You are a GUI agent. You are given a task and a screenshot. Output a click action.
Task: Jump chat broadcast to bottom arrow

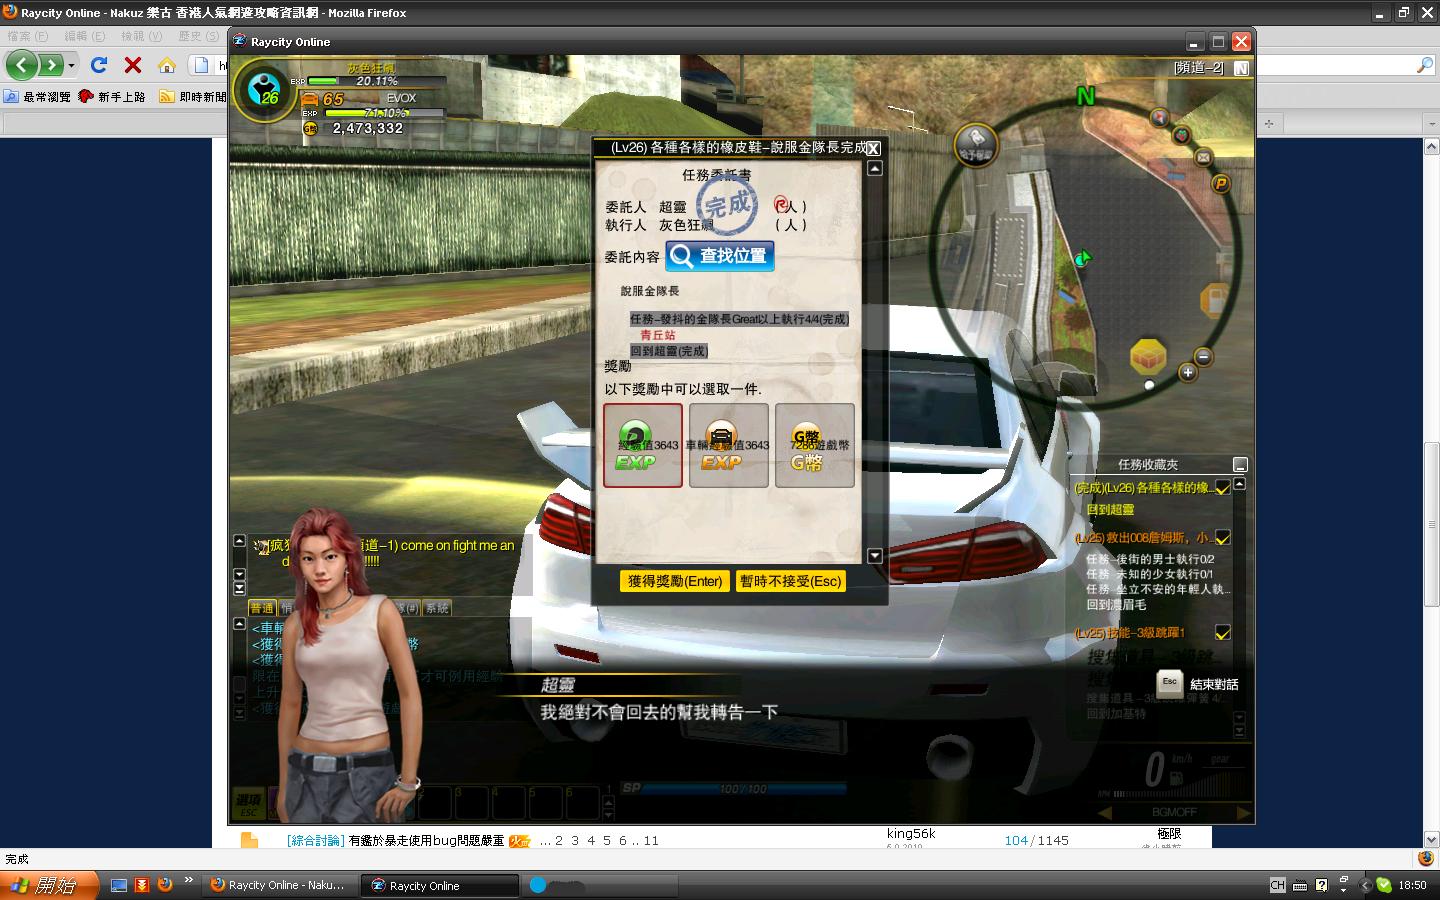pos(239,589)
